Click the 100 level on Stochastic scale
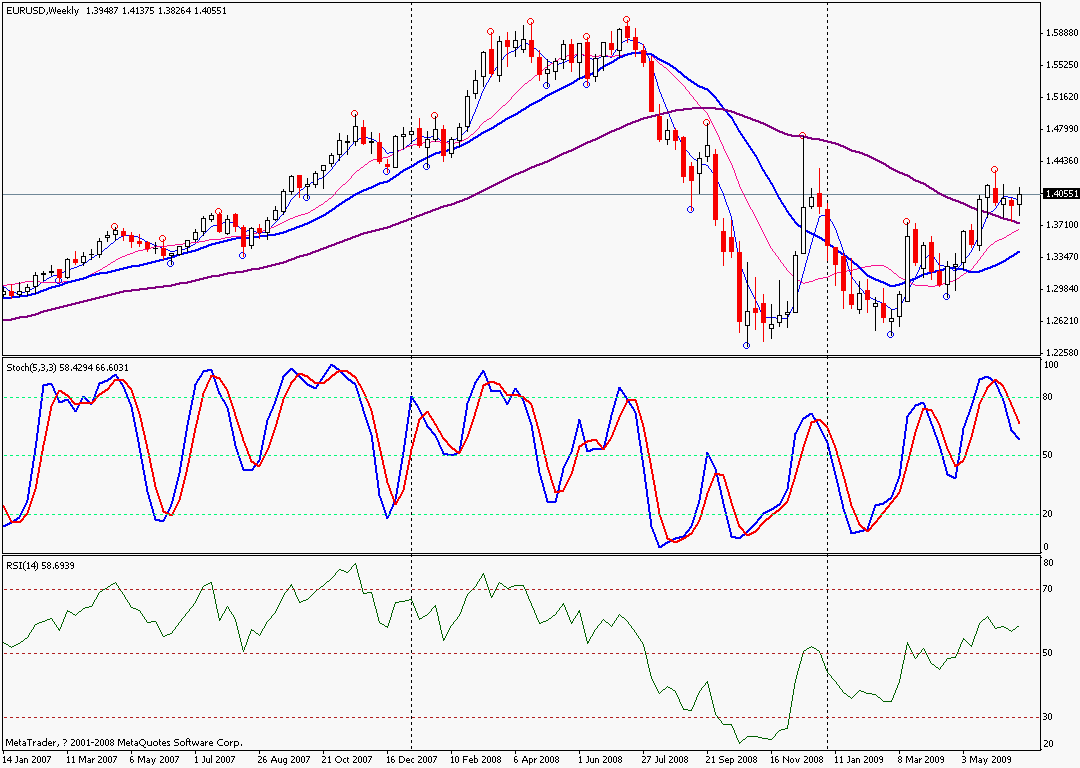This screenshot has height=768, width=1080. tap(1051, 364)
